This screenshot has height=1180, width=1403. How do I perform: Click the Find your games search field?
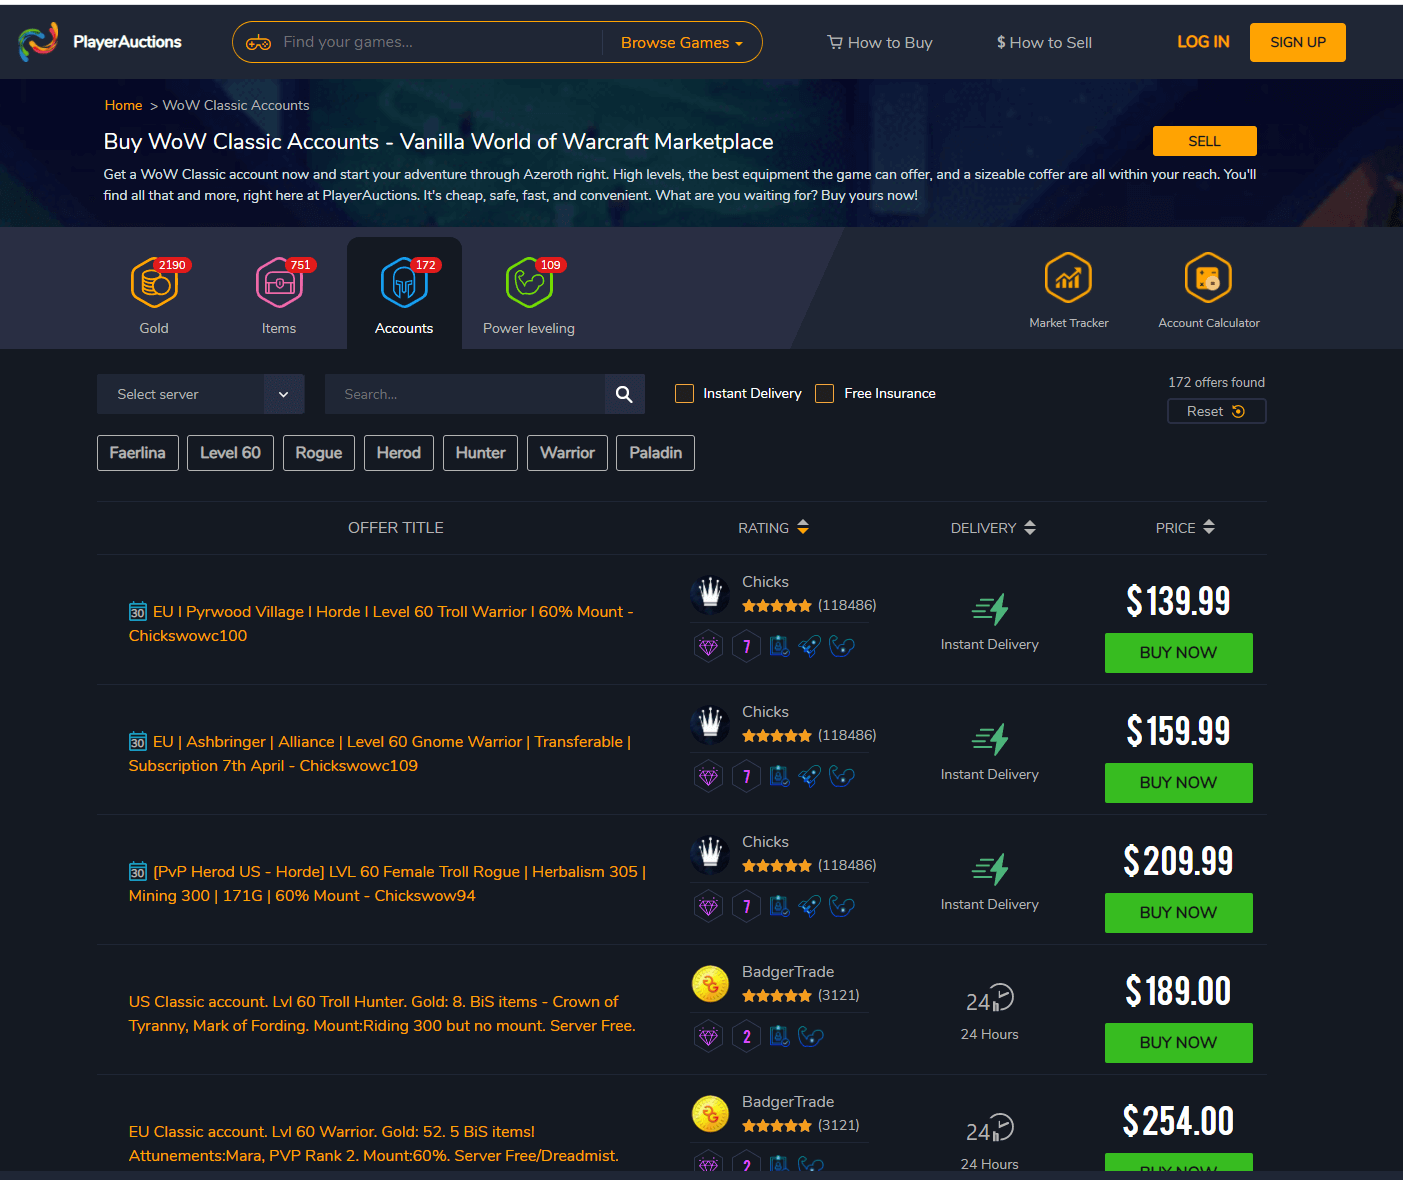(x=440, y=42)
